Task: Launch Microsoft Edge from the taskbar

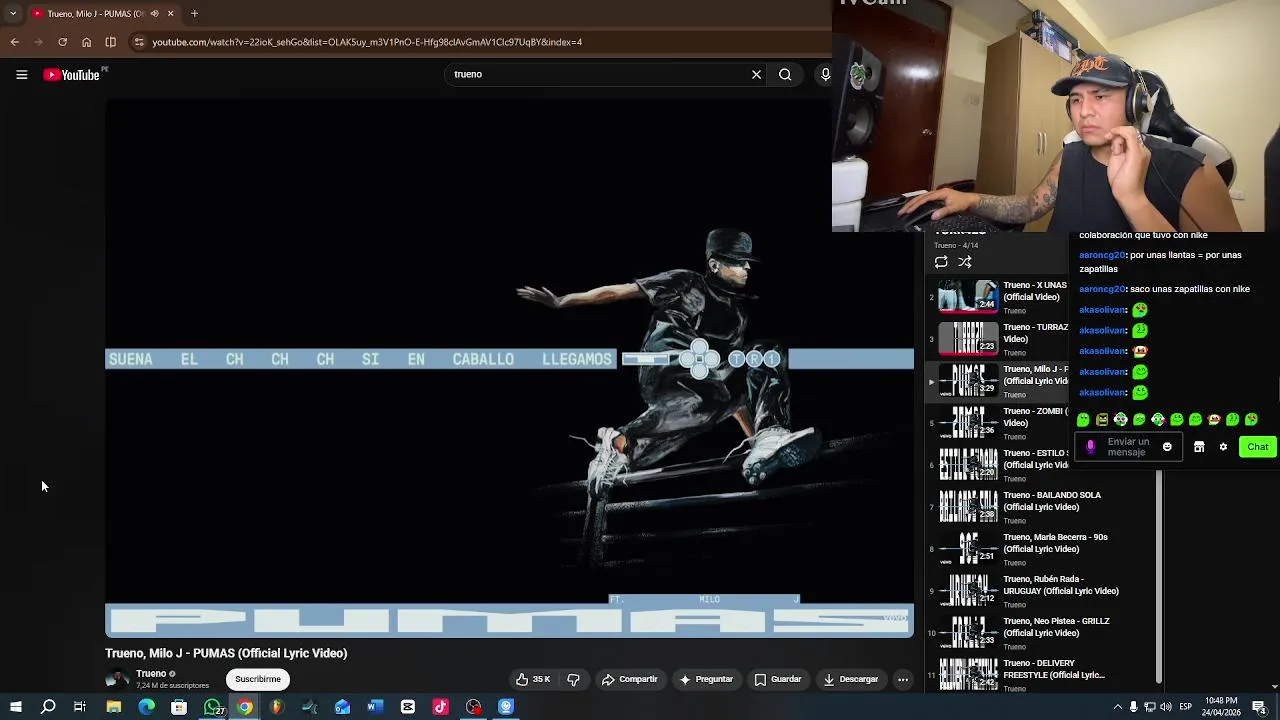Action: coord(147,707)
